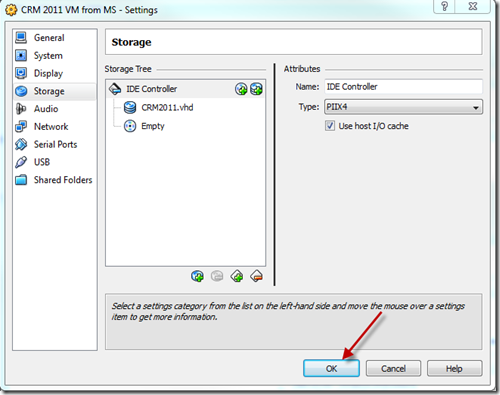Confirm settings with OK button

coord(331,368)
